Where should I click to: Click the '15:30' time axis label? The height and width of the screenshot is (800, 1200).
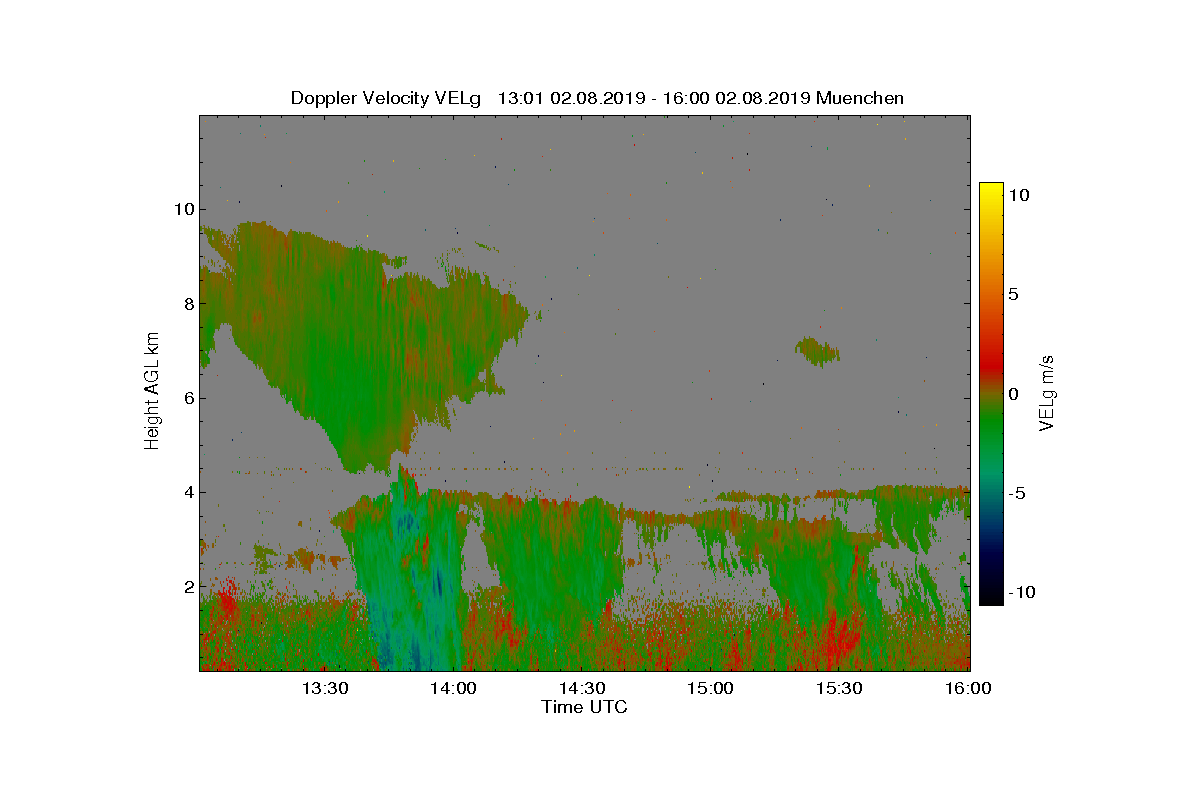pos(840,688)
